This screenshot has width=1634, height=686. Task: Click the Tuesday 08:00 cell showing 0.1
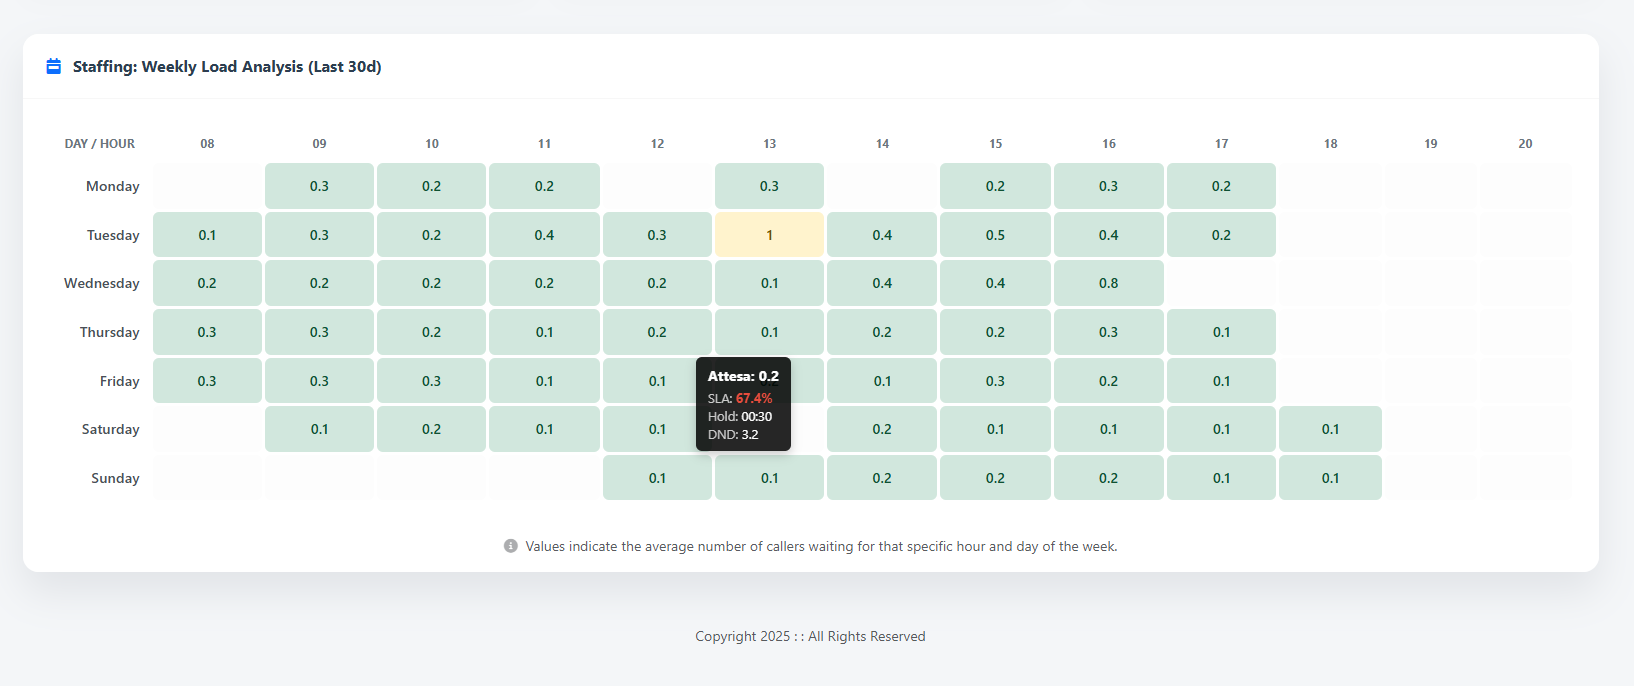207,235
